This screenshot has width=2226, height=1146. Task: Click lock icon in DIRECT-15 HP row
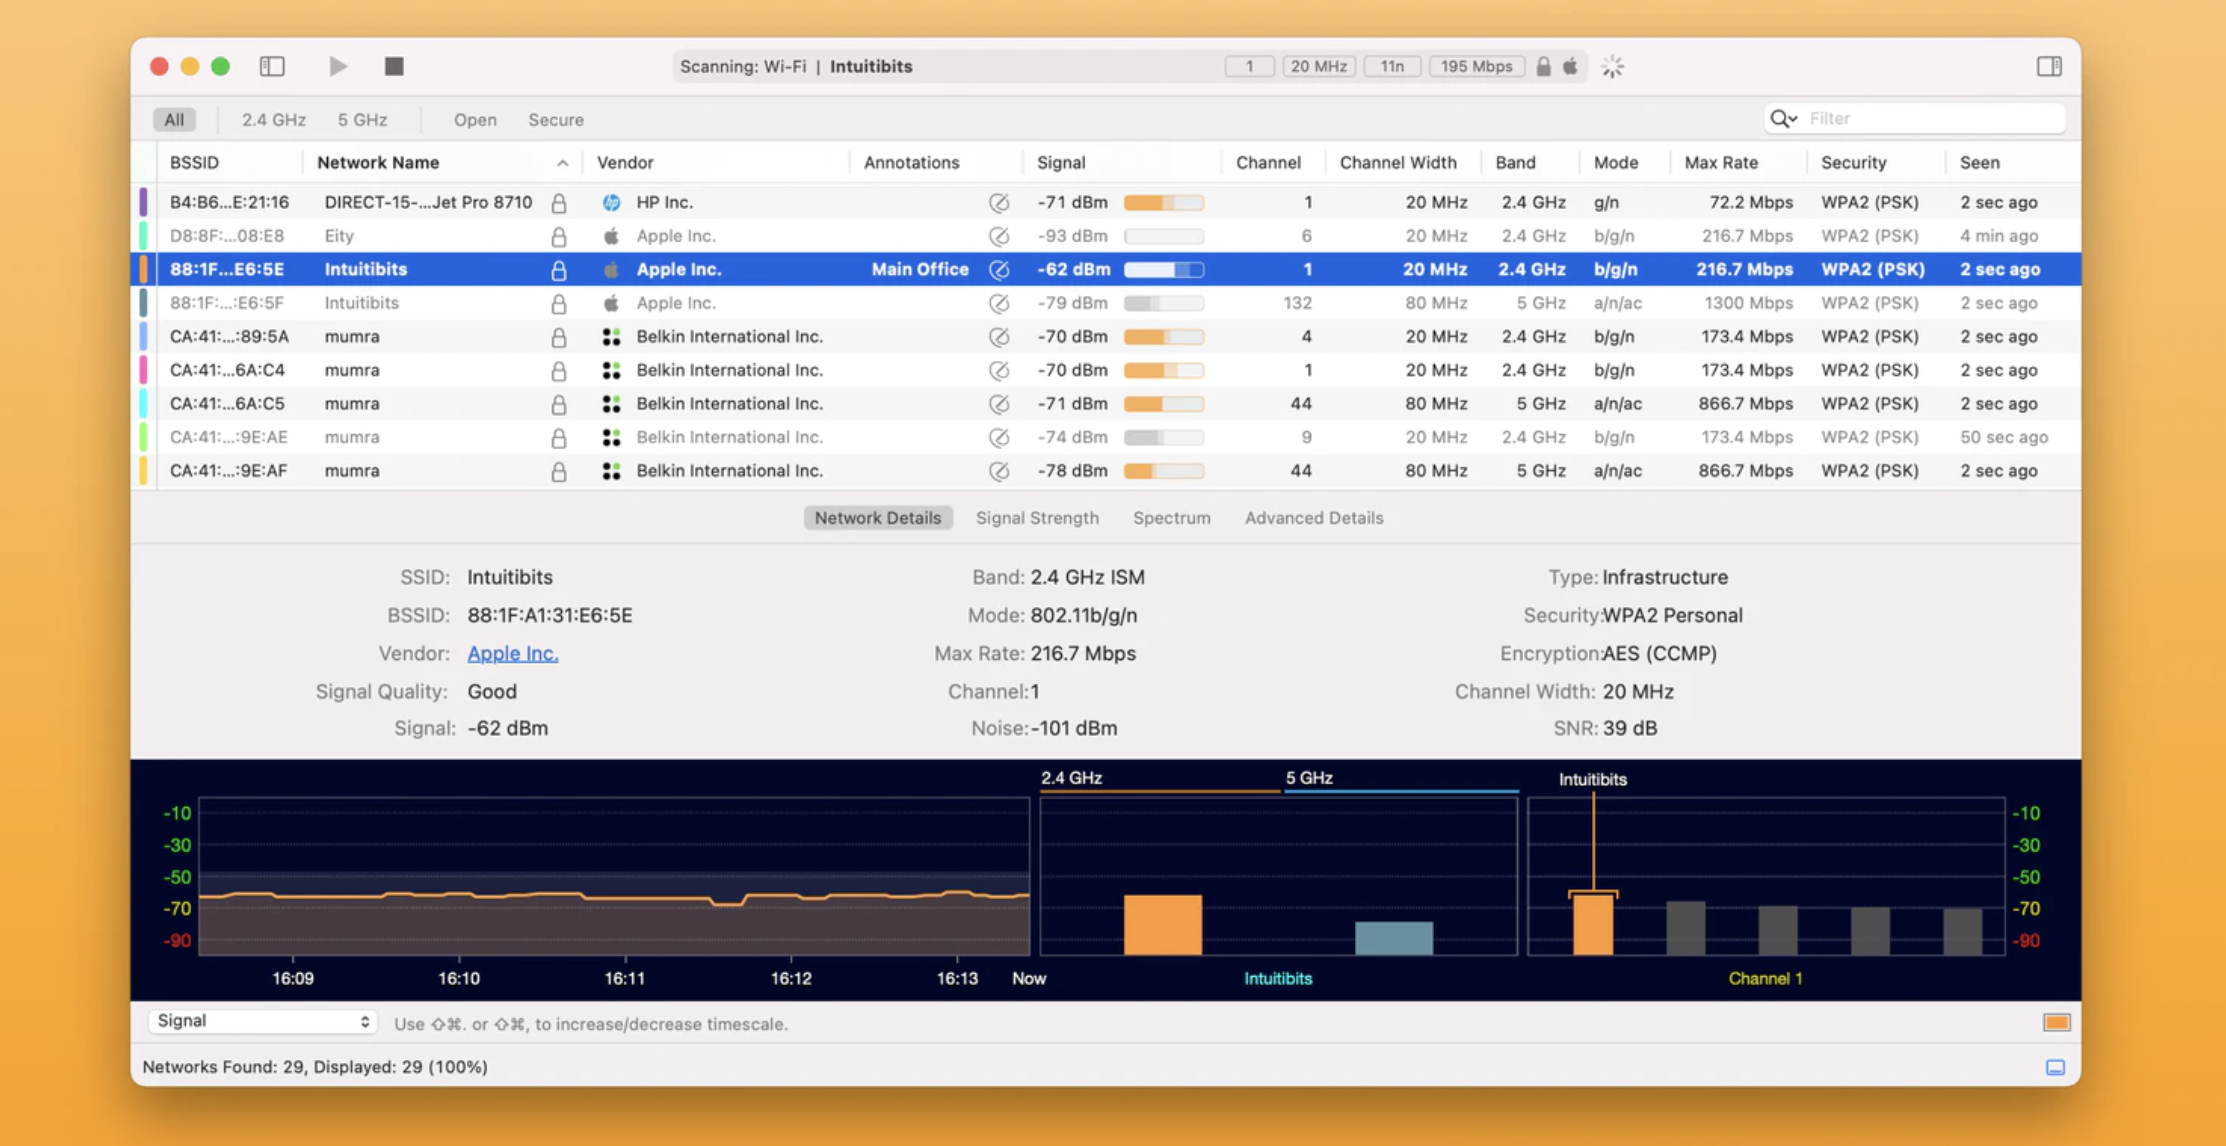point(559,202)
